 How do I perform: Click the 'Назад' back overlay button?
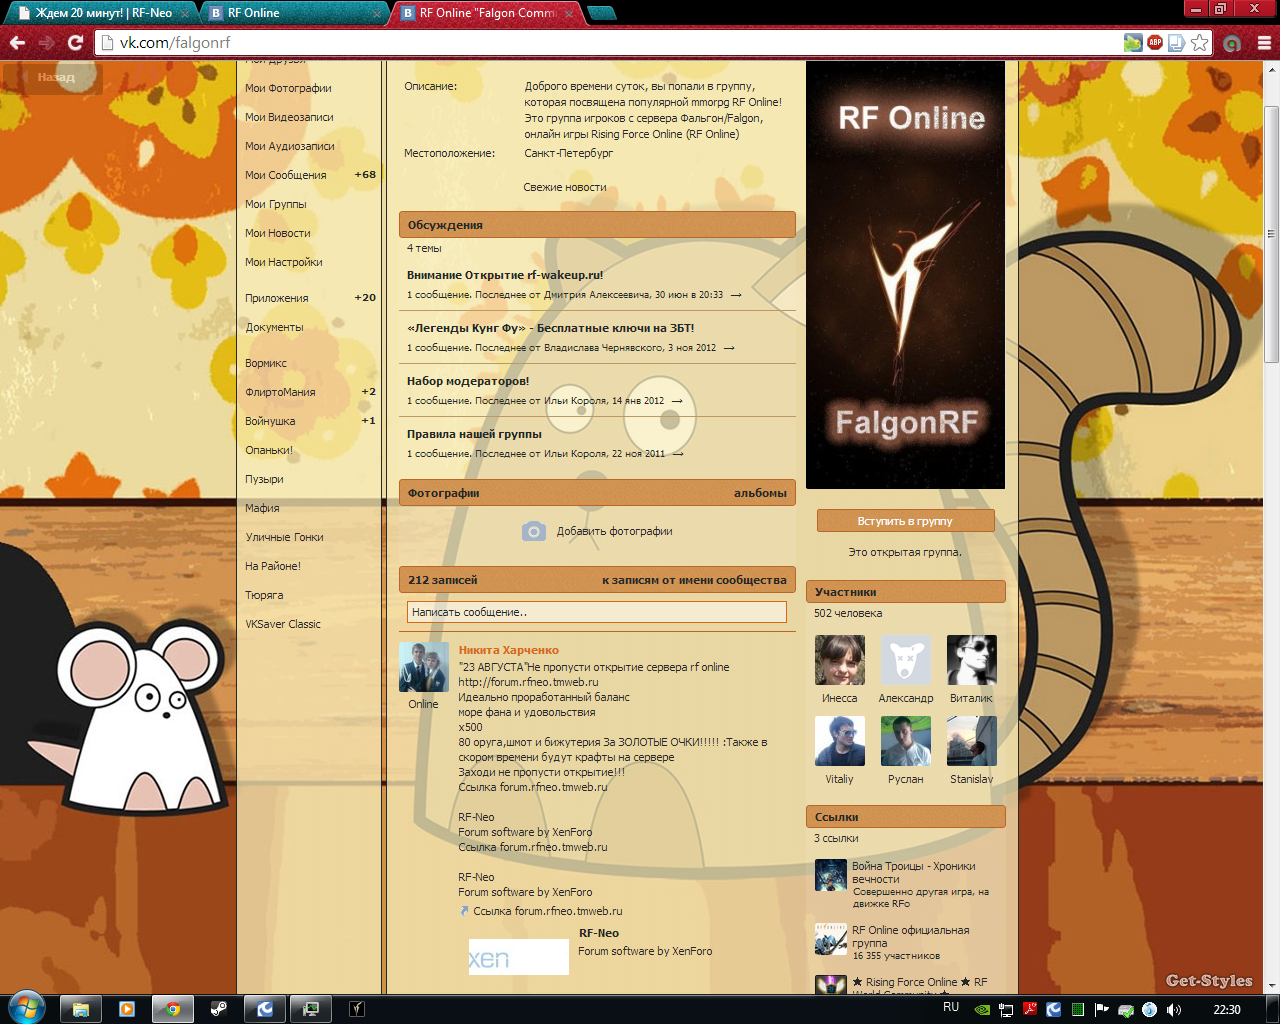coord(52,77)
